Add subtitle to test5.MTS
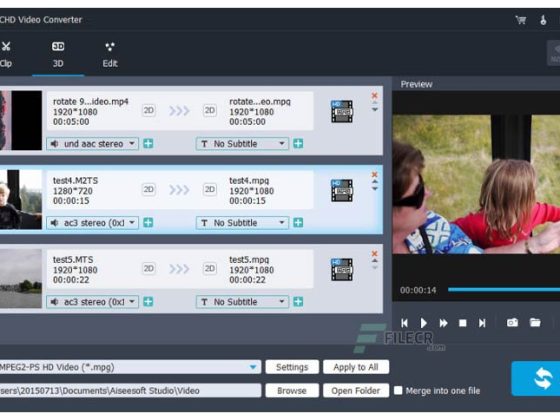Image resolution: width=560 pixels, height=420 pixels. point(298,301)
